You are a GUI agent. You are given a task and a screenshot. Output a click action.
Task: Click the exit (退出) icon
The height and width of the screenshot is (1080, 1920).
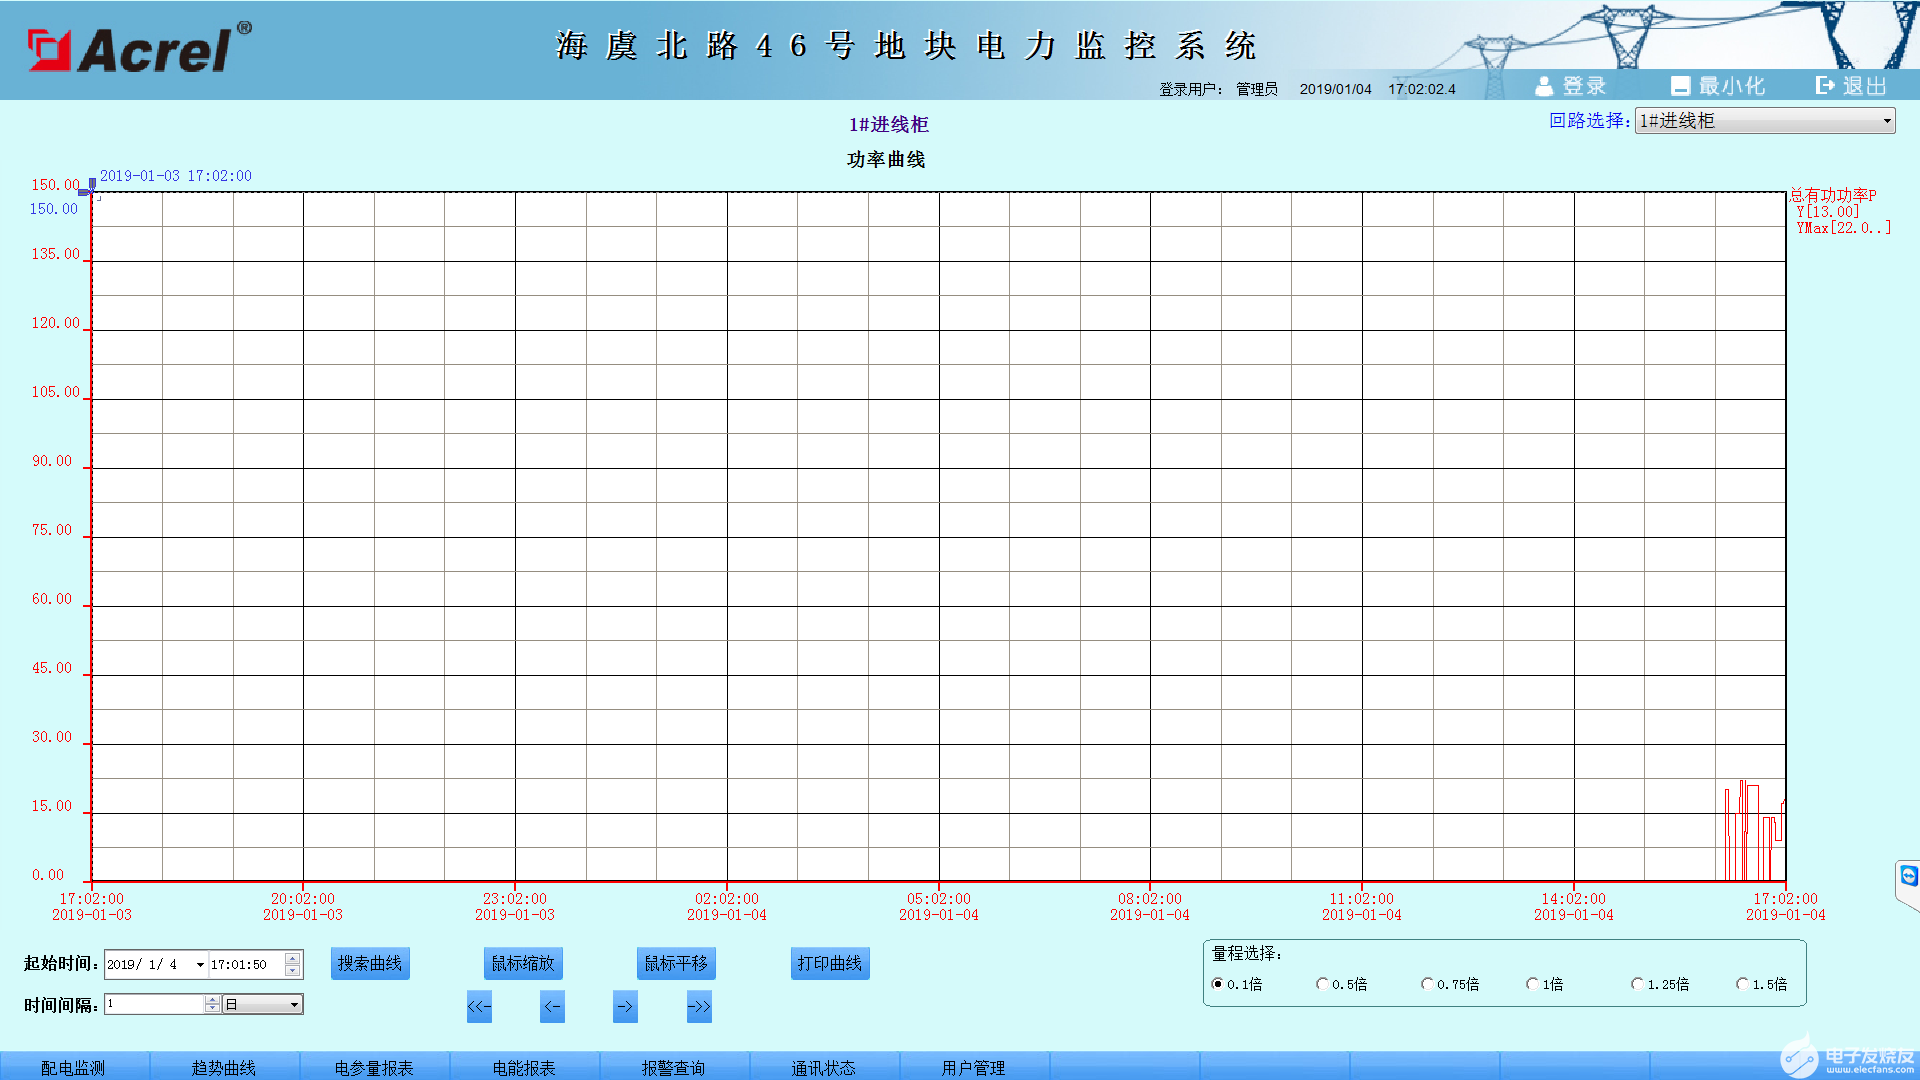click(x=1825, y=86)
